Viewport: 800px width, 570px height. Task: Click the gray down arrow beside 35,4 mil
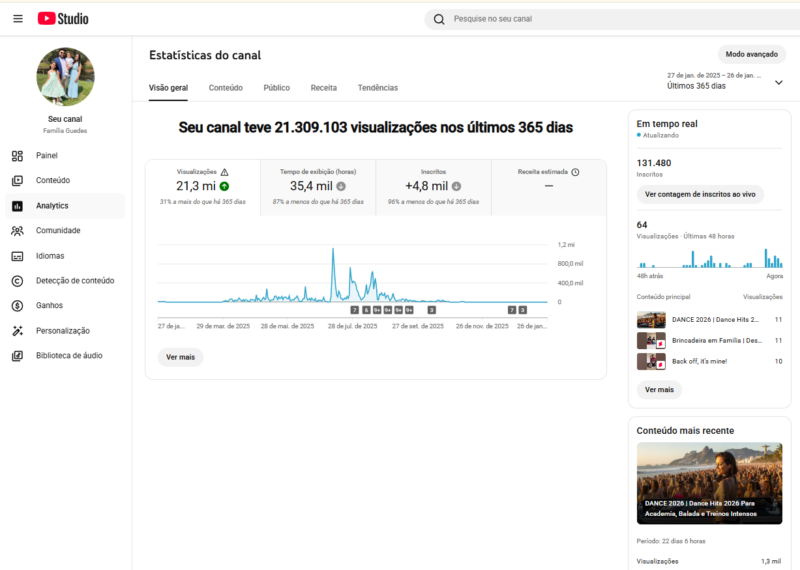pyautogui.click(x=341, y=186)
